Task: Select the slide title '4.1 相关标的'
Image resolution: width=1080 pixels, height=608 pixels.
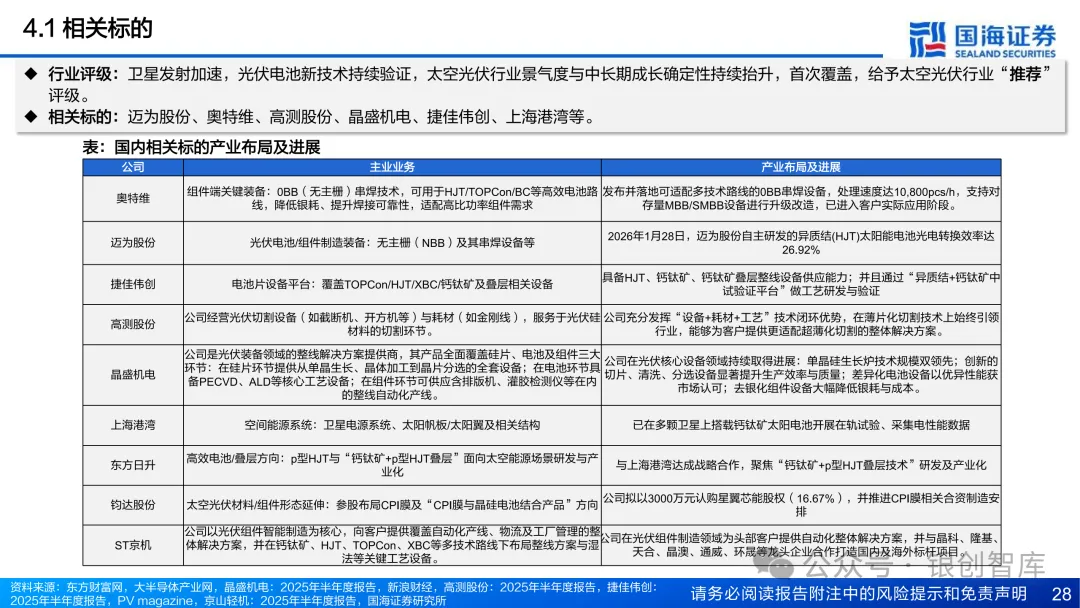Action: coord(87,28)
